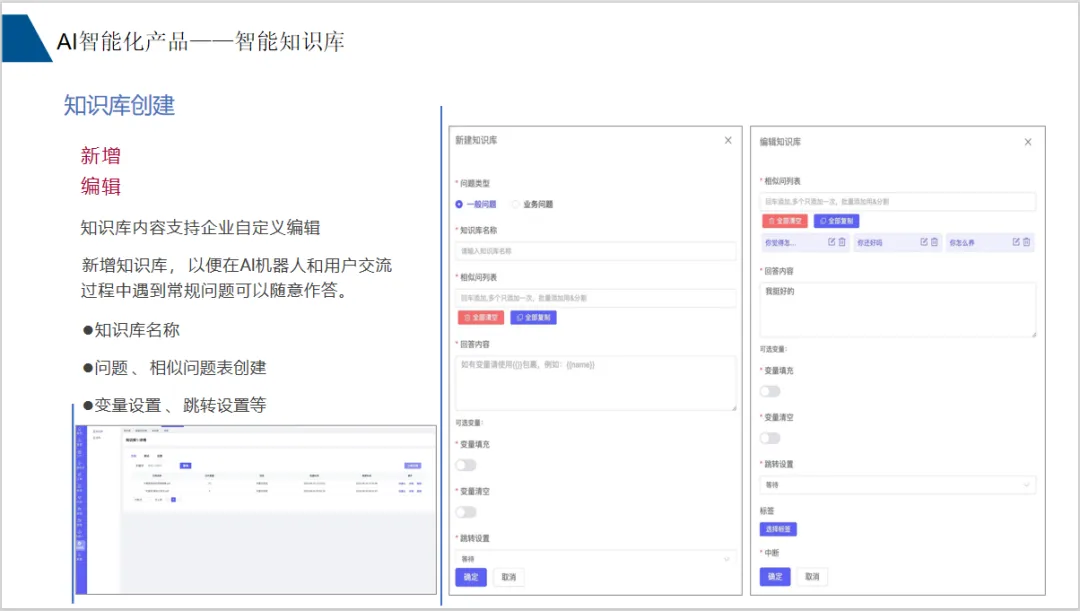Open 跳转设置 dropdown in 新建知识库 dialog

596,559
